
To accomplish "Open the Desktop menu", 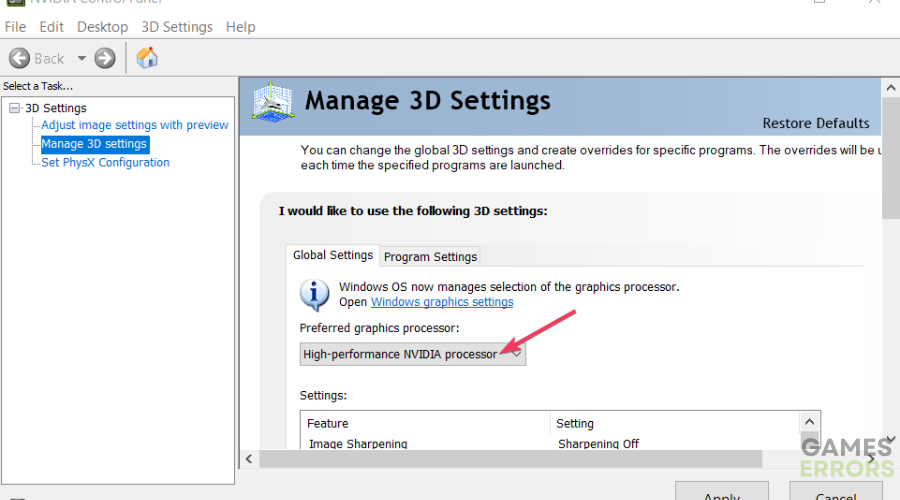I will click(x=102, y=27).
